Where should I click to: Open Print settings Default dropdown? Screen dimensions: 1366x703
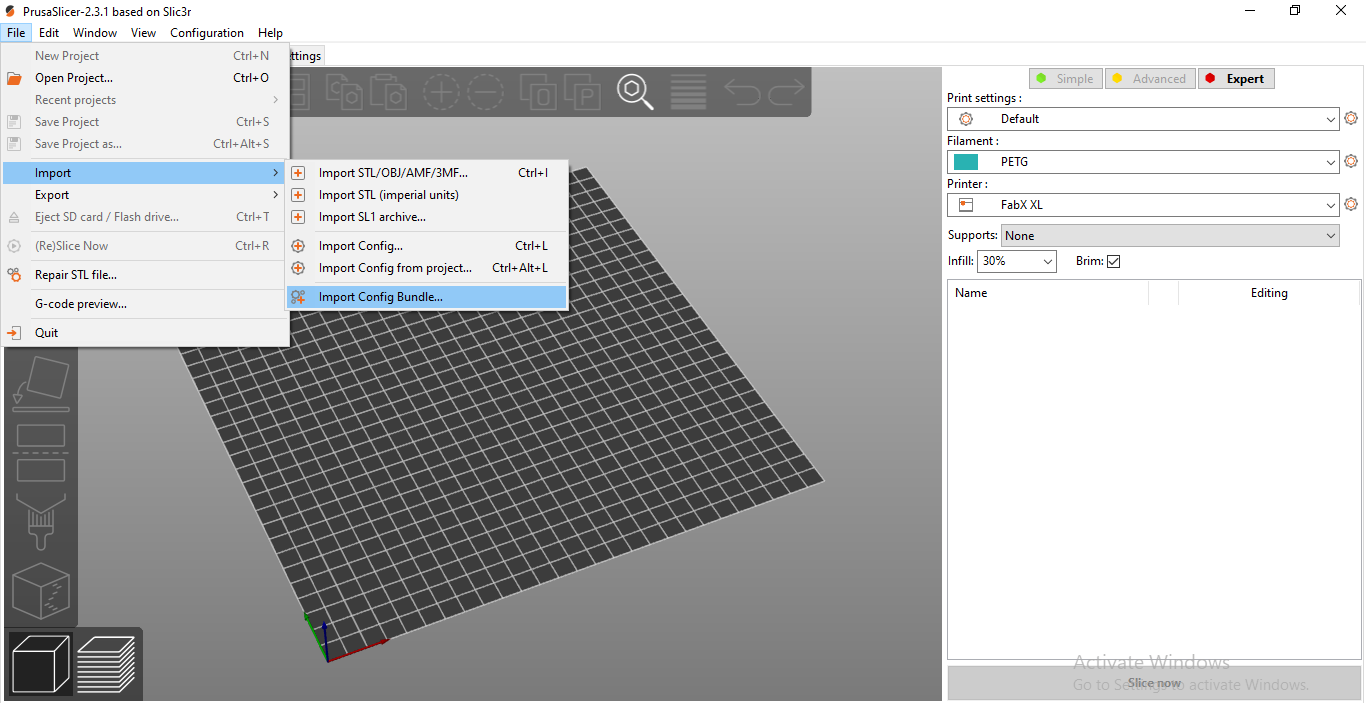1143,119
